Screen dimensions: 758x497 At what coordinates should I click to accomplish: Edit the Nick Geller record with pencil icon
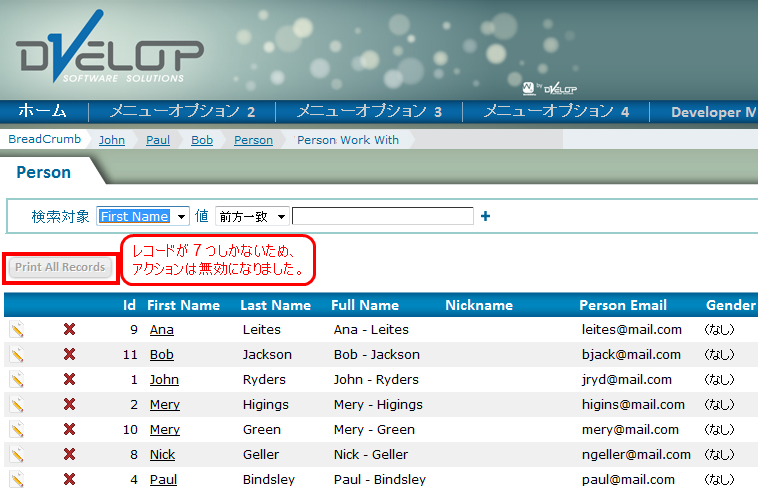point(17,454)
